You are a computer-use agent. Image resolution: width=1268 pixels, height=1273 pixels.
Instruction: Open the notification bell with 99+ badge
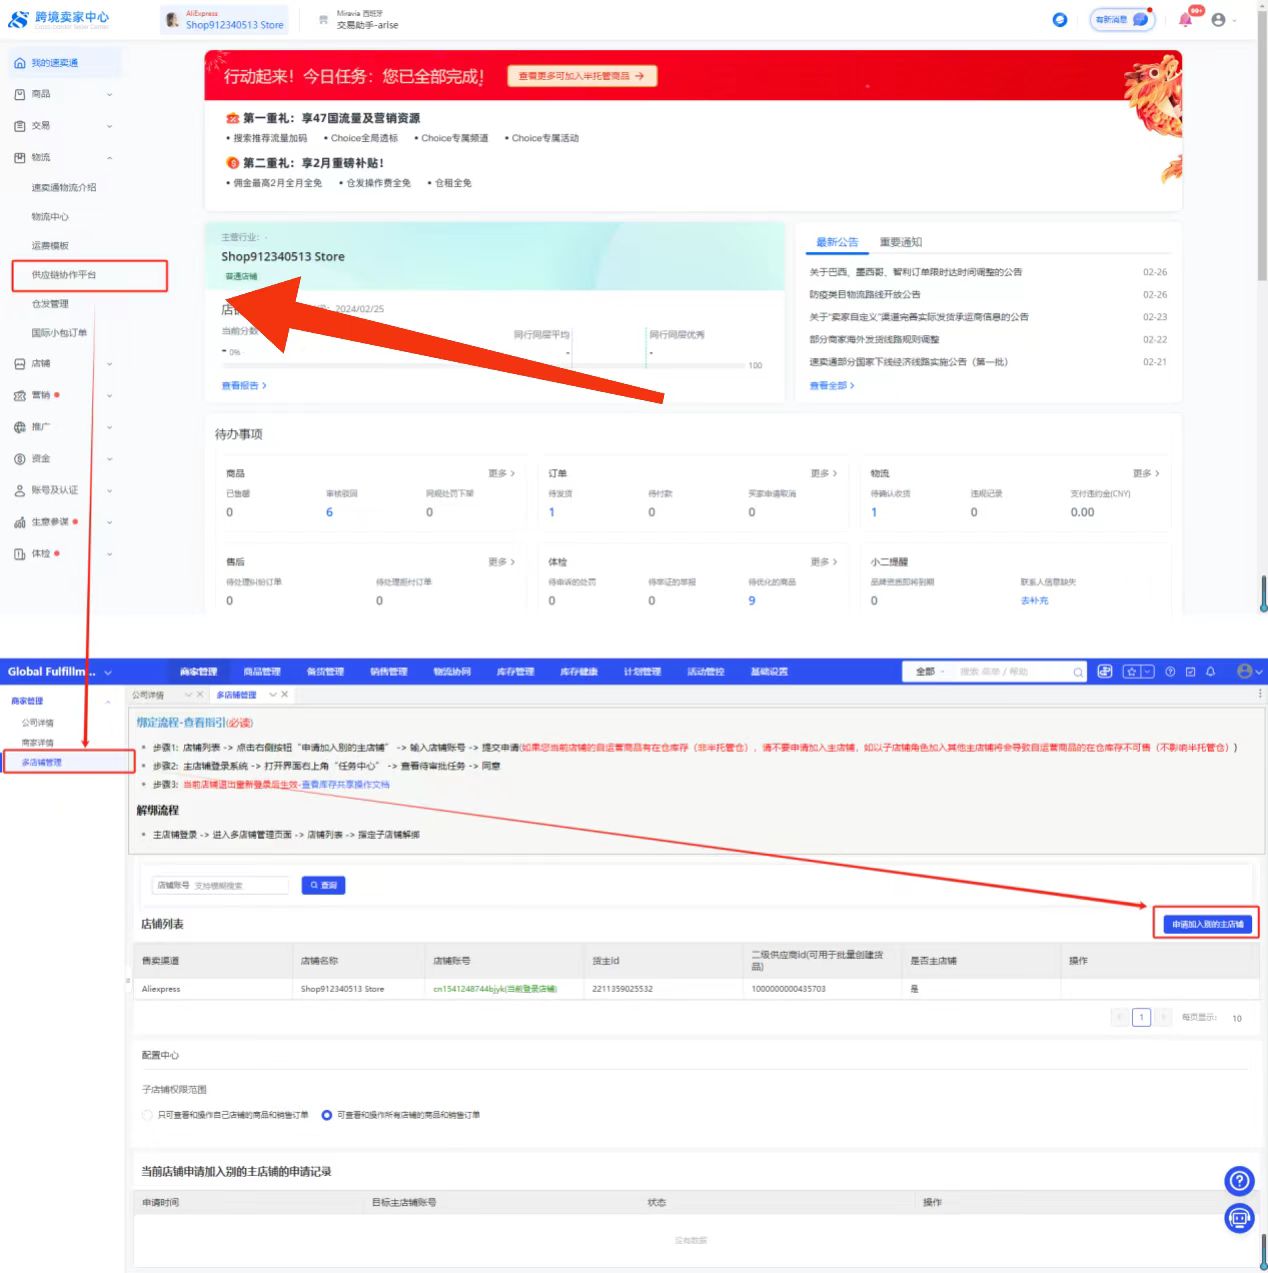coord(1186,19)
